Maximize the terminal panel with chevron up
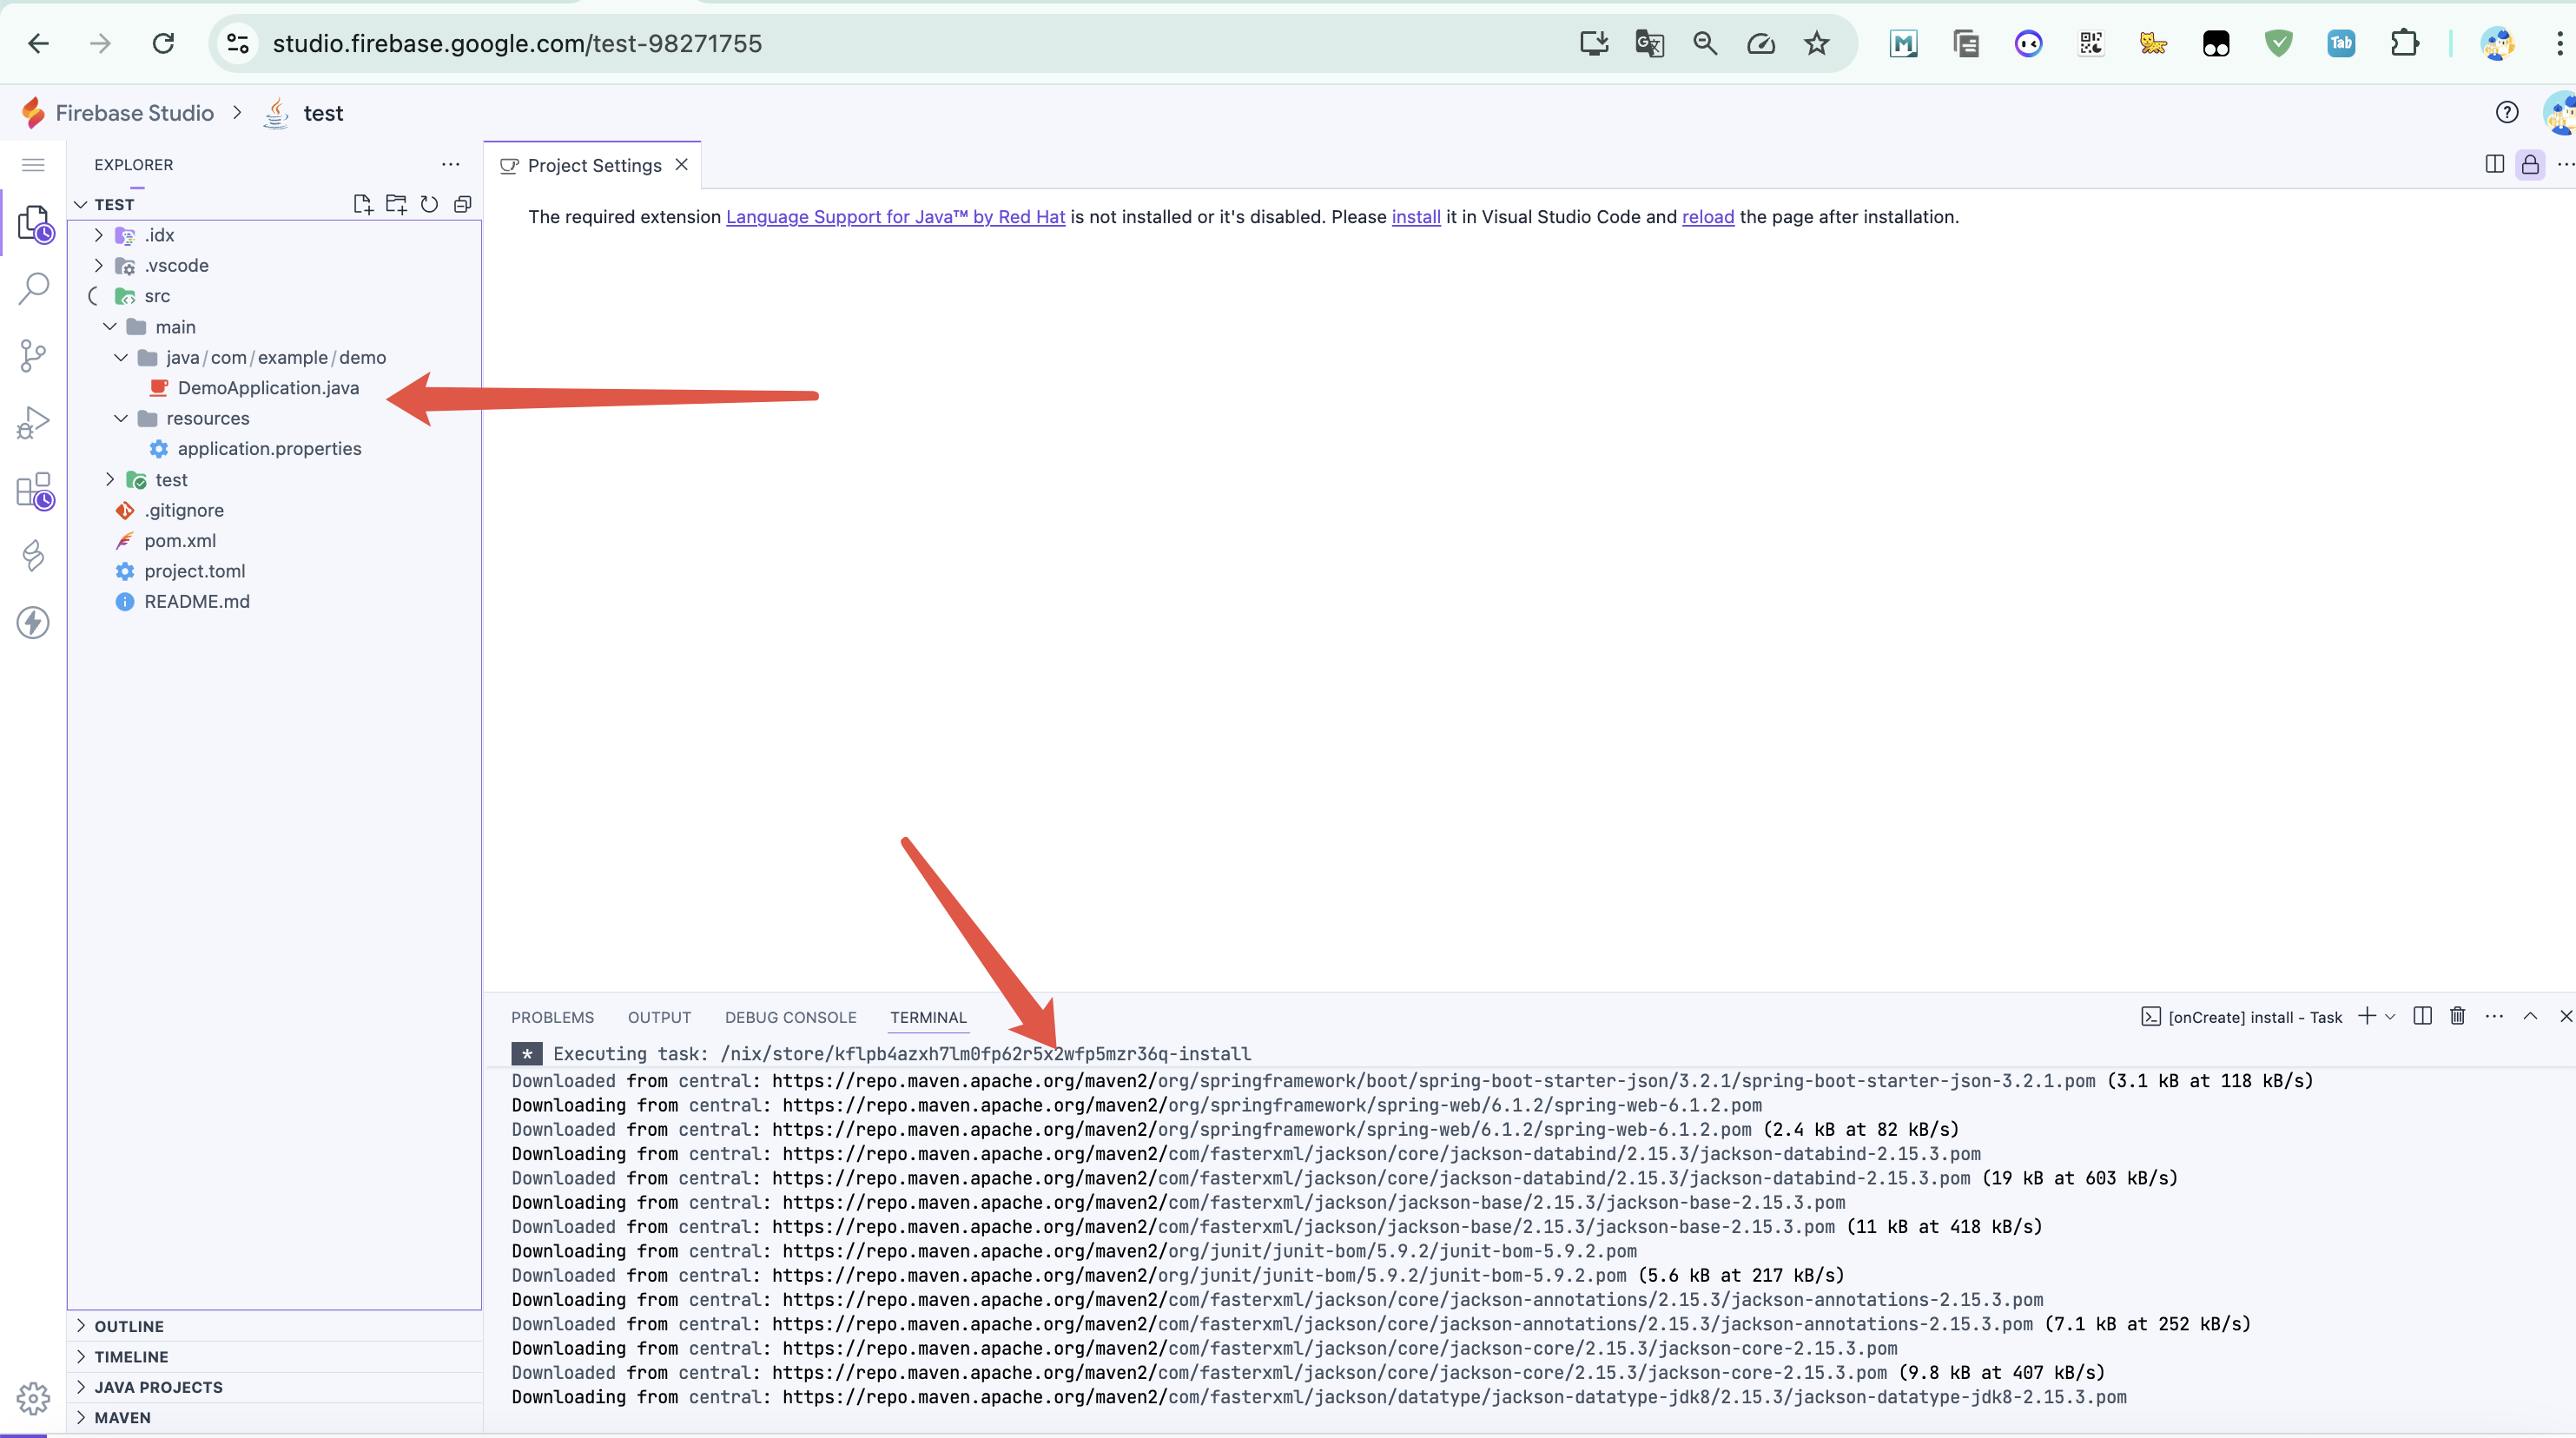Screen dimensions: 2576x1438 (2530, 1016)
